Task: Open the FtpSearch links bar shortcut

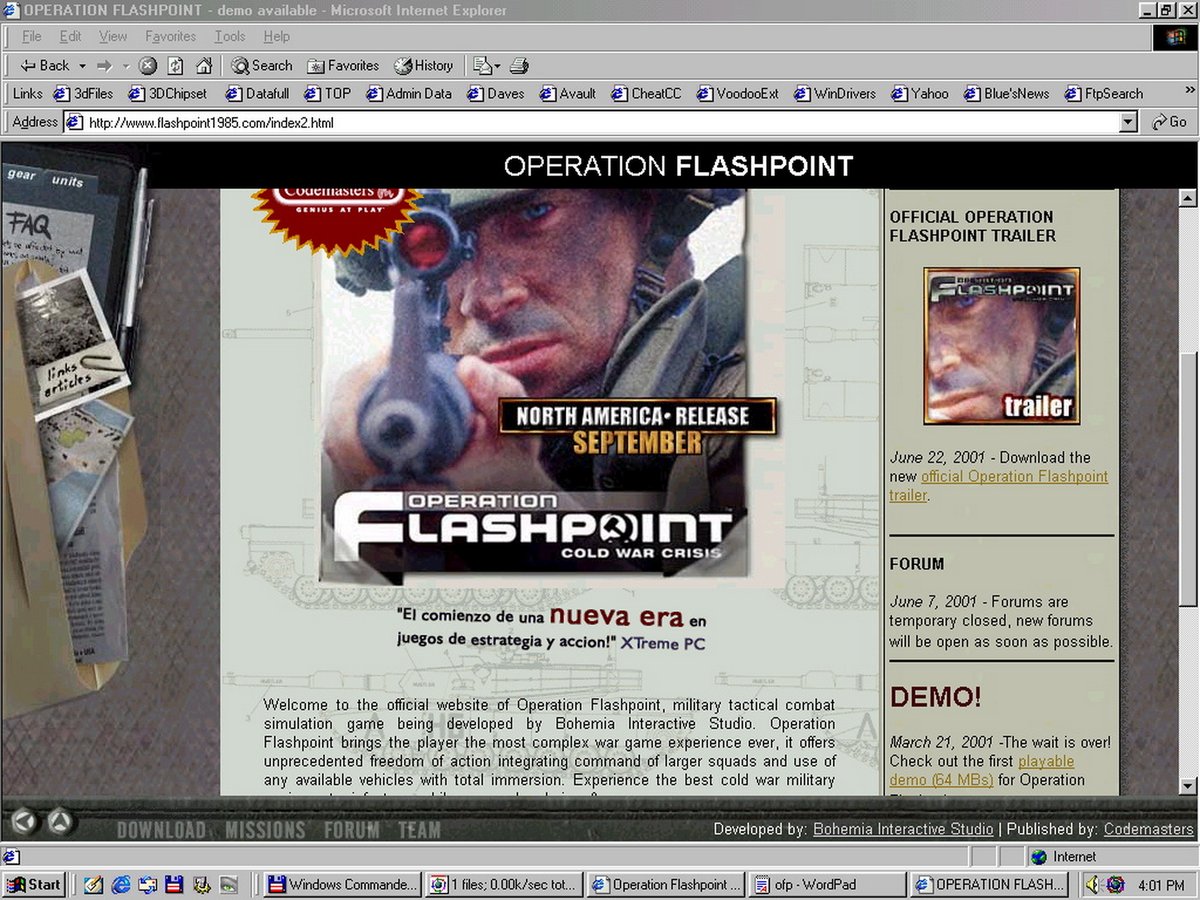Action: tap(1105, 94)
